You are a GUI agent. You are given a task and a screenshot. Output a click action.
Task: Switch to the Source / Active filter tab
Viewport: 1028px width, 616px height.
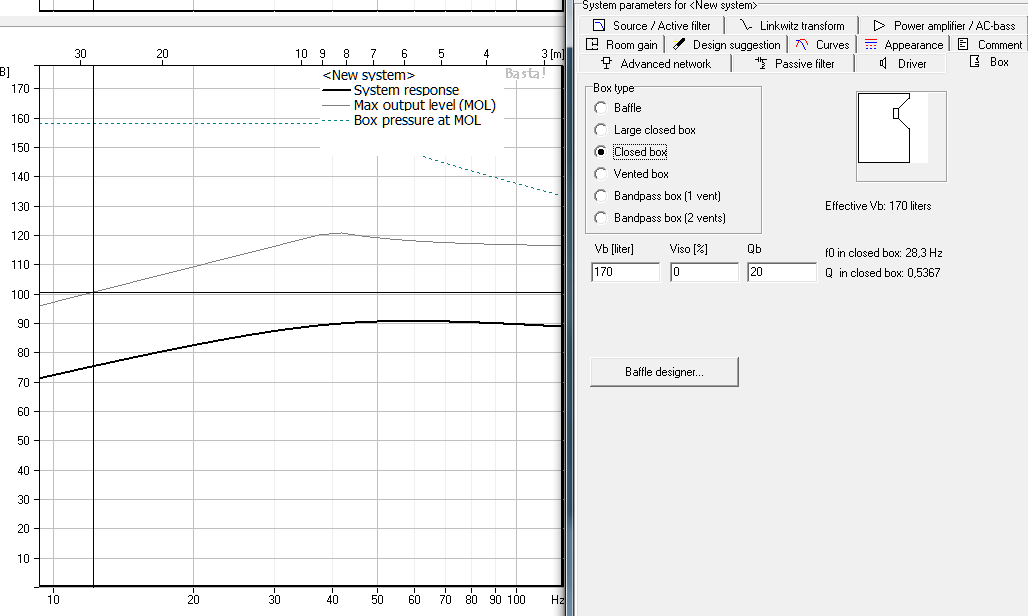click(652, 26)
